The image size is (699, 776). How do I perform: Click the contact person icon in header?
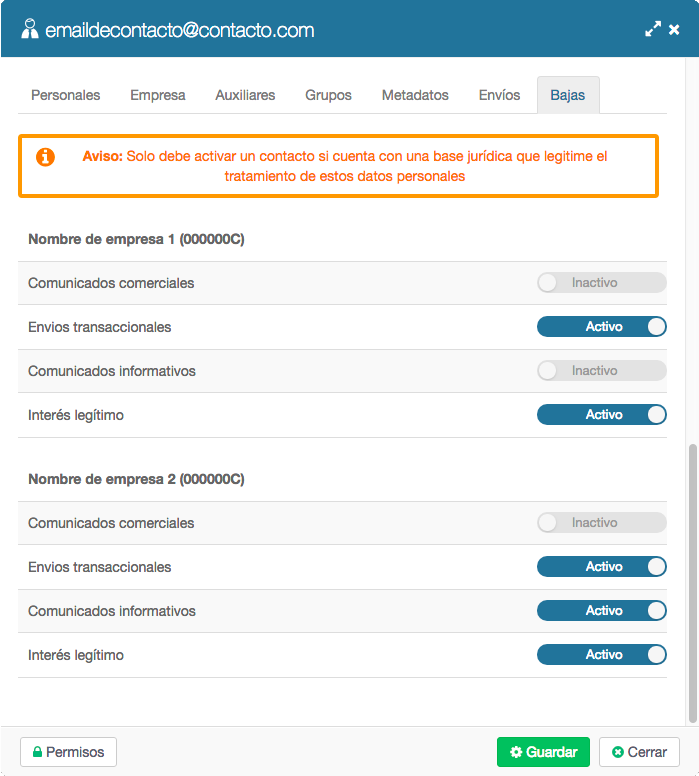pyautogui.click(x=30, y=29)
